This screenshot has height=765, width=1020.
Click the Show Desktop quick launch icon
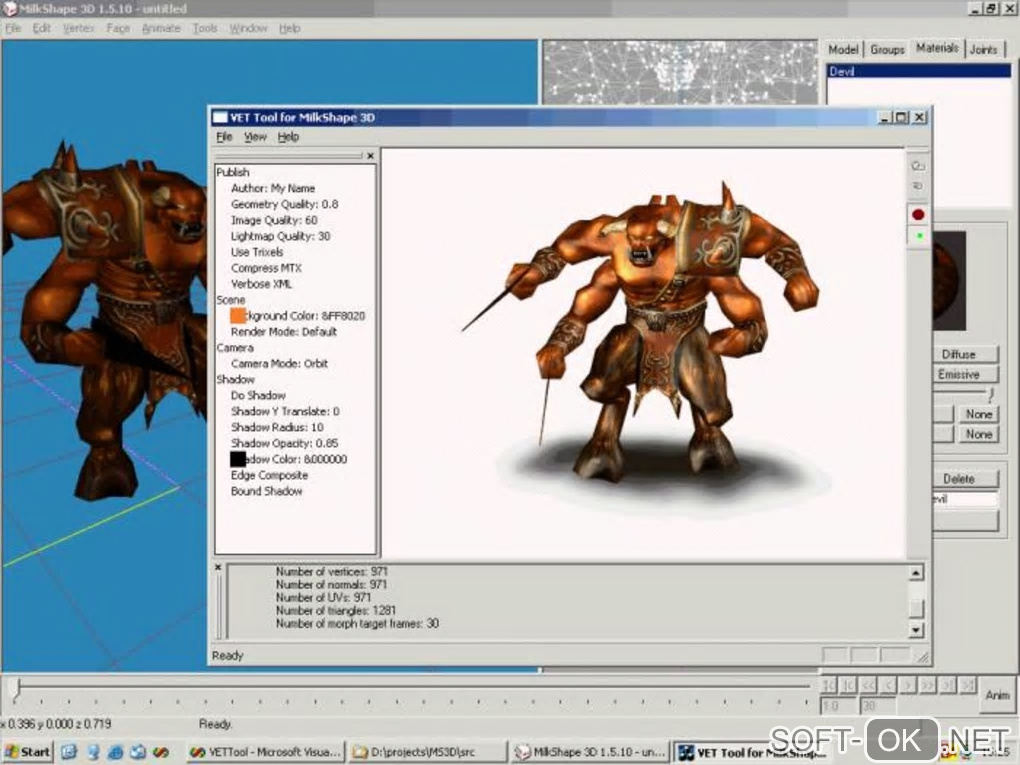(69, 752)
